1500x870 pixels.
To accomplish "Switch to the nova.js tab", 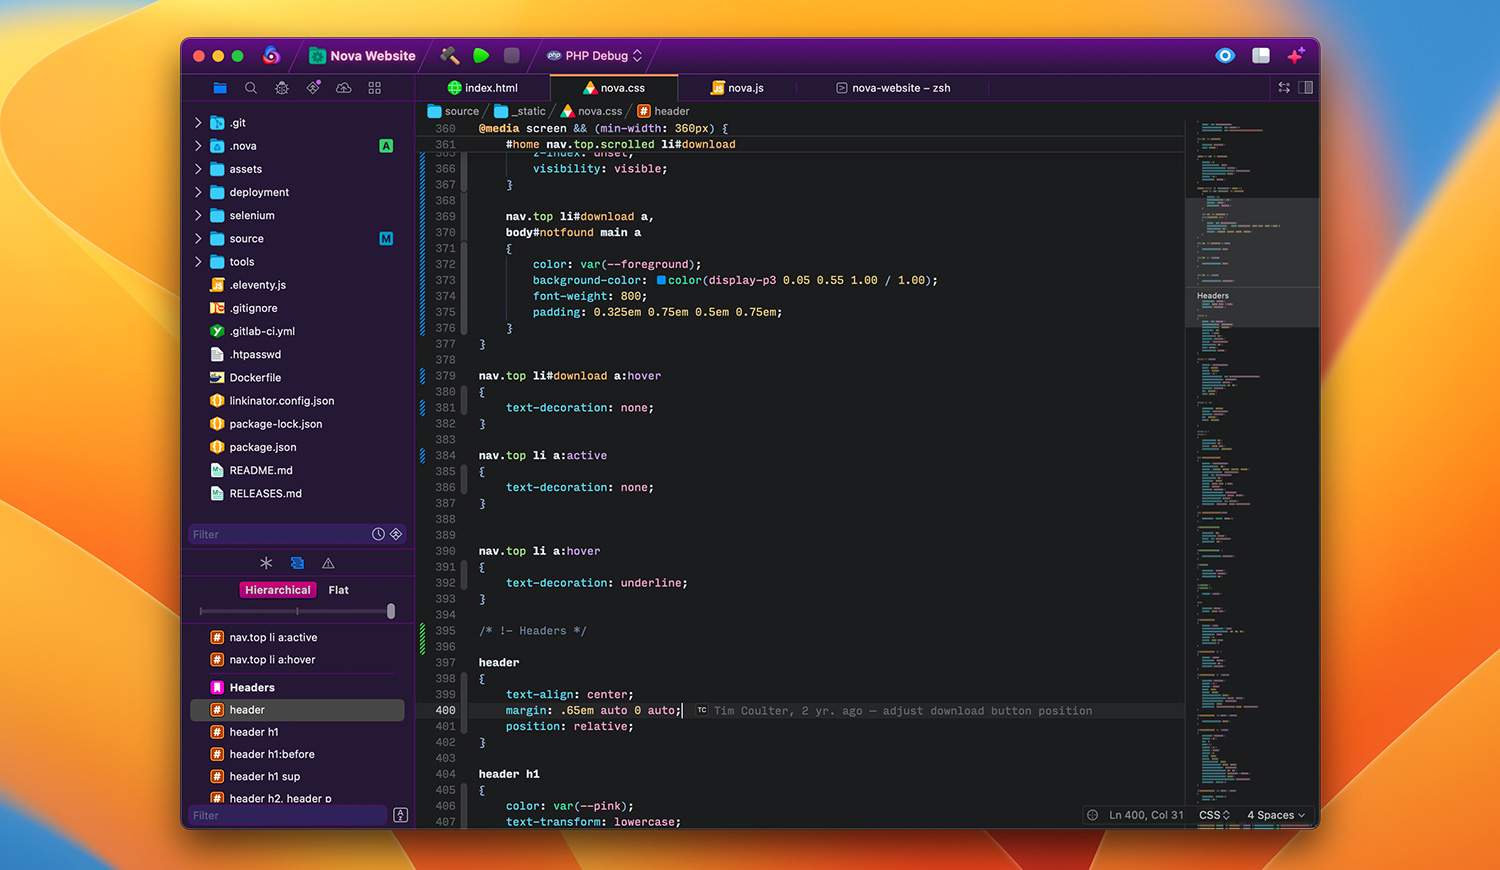I will click(737, 88).
